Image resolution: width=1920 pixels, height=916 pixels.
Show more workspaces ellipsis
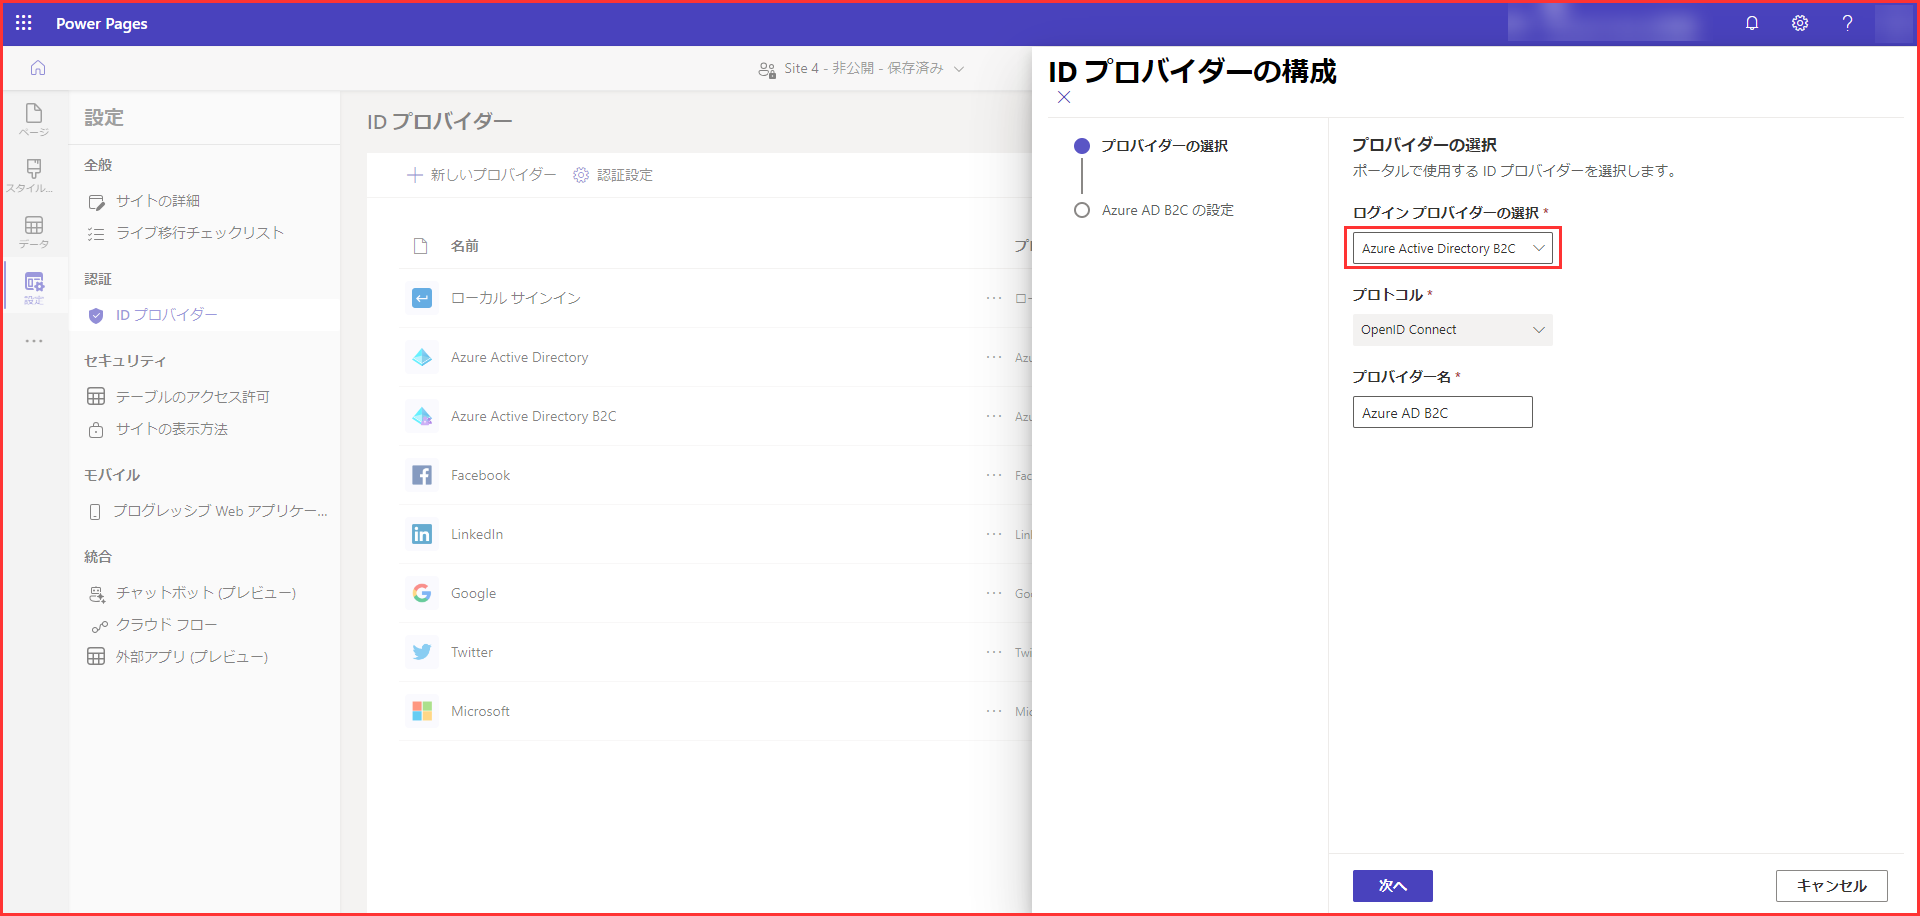pyautogui.click(x=34, y=341)
